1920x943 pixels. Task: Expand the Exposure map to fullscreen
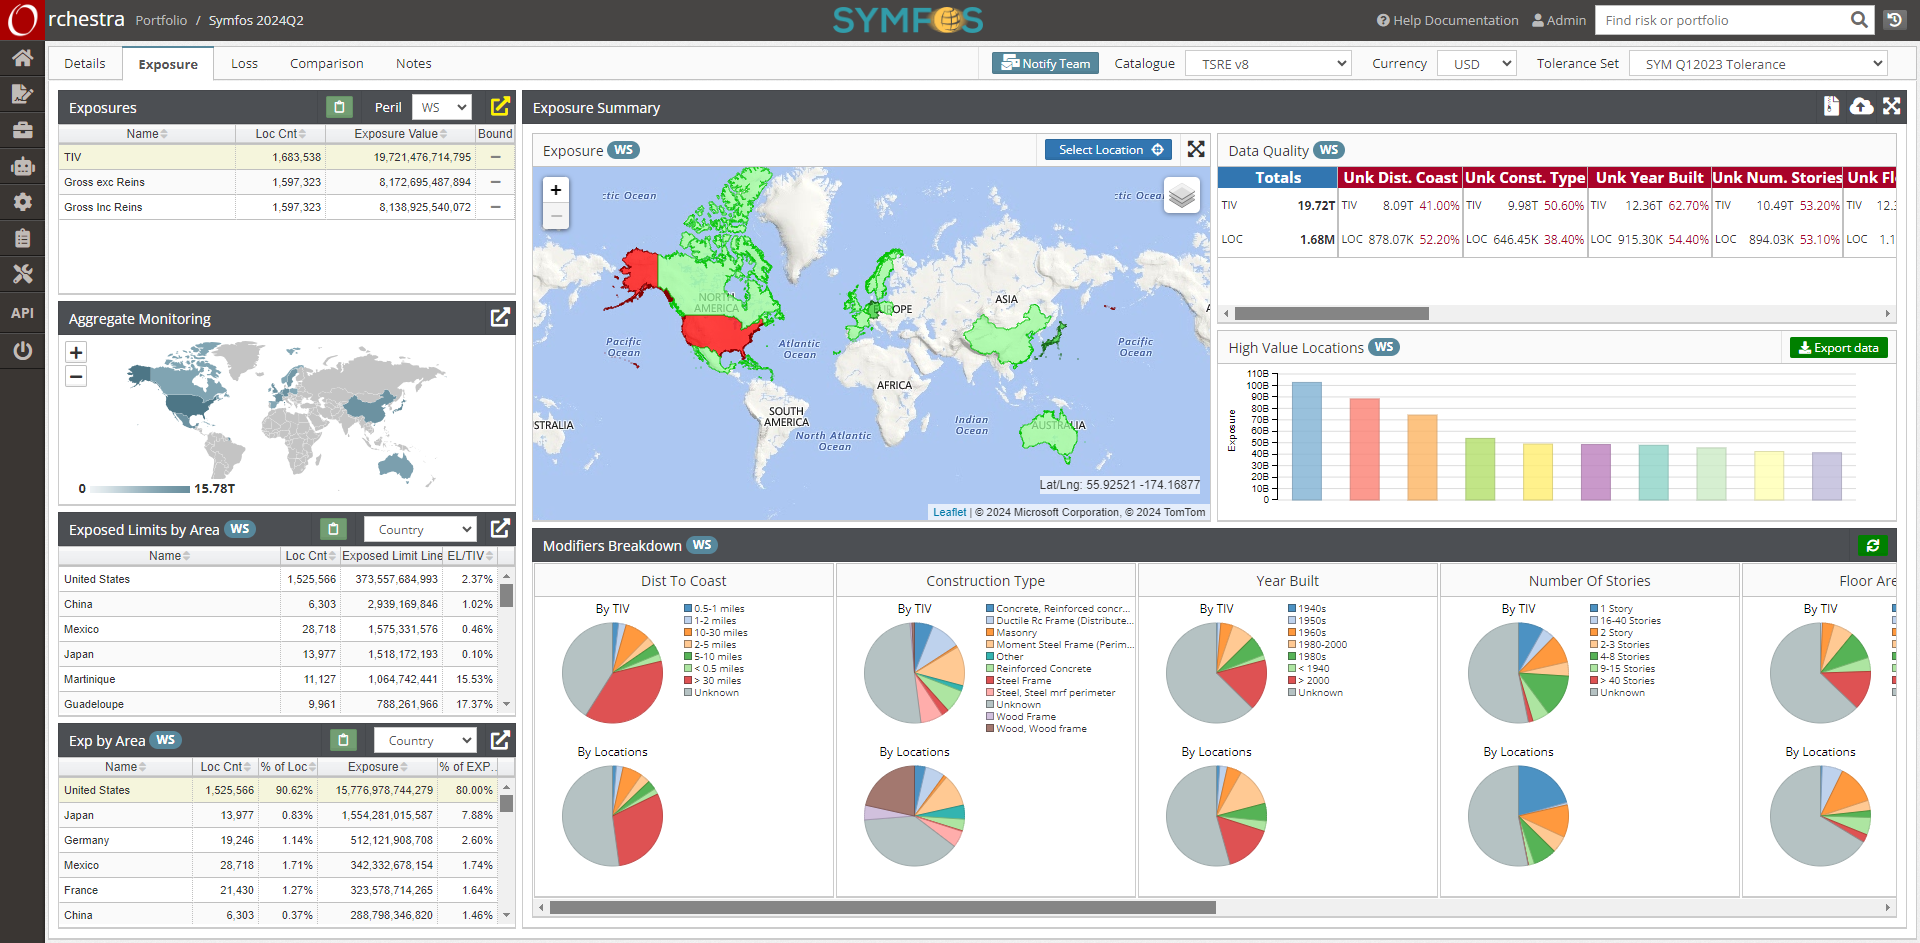(1196, 149)
